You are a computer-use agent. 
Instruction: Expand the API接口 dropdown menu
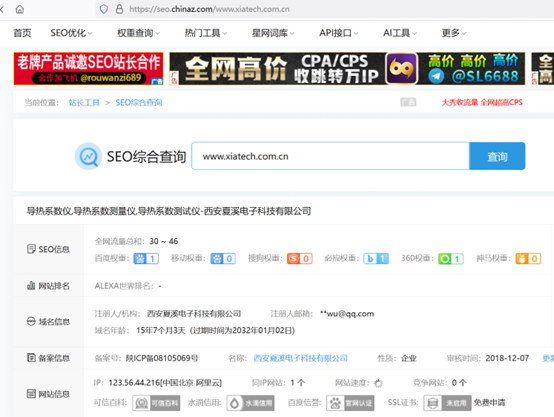(x=339, y=33)
